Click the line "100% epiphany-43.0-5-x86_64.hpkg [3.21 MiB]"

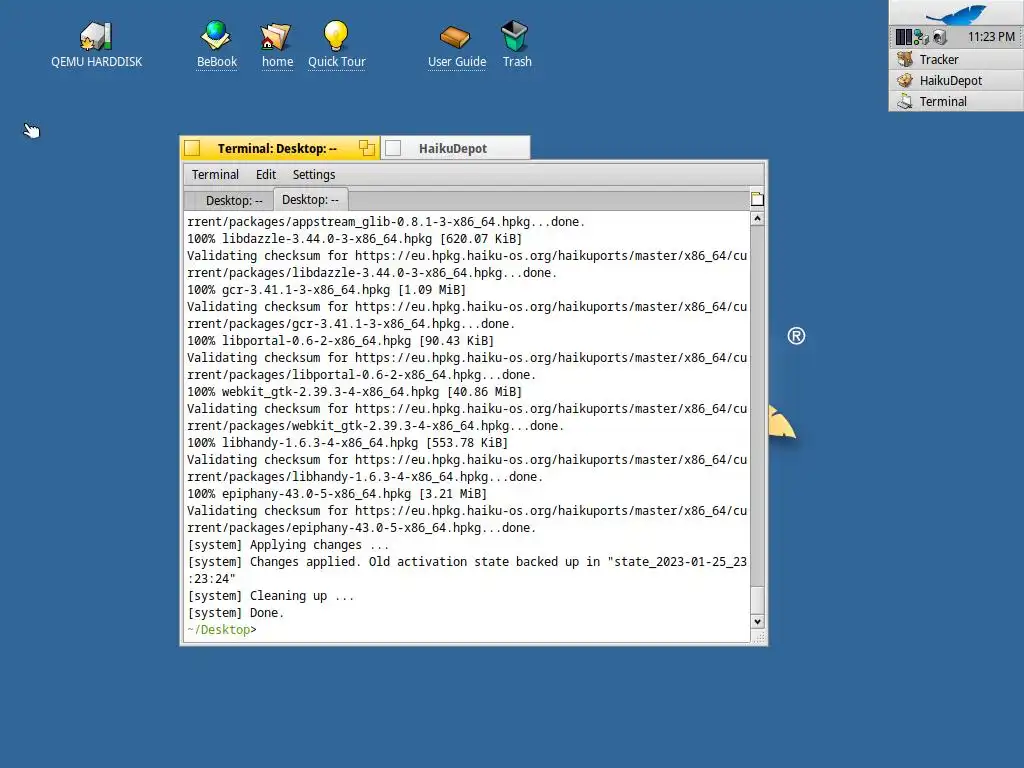[x=337, y=494]
